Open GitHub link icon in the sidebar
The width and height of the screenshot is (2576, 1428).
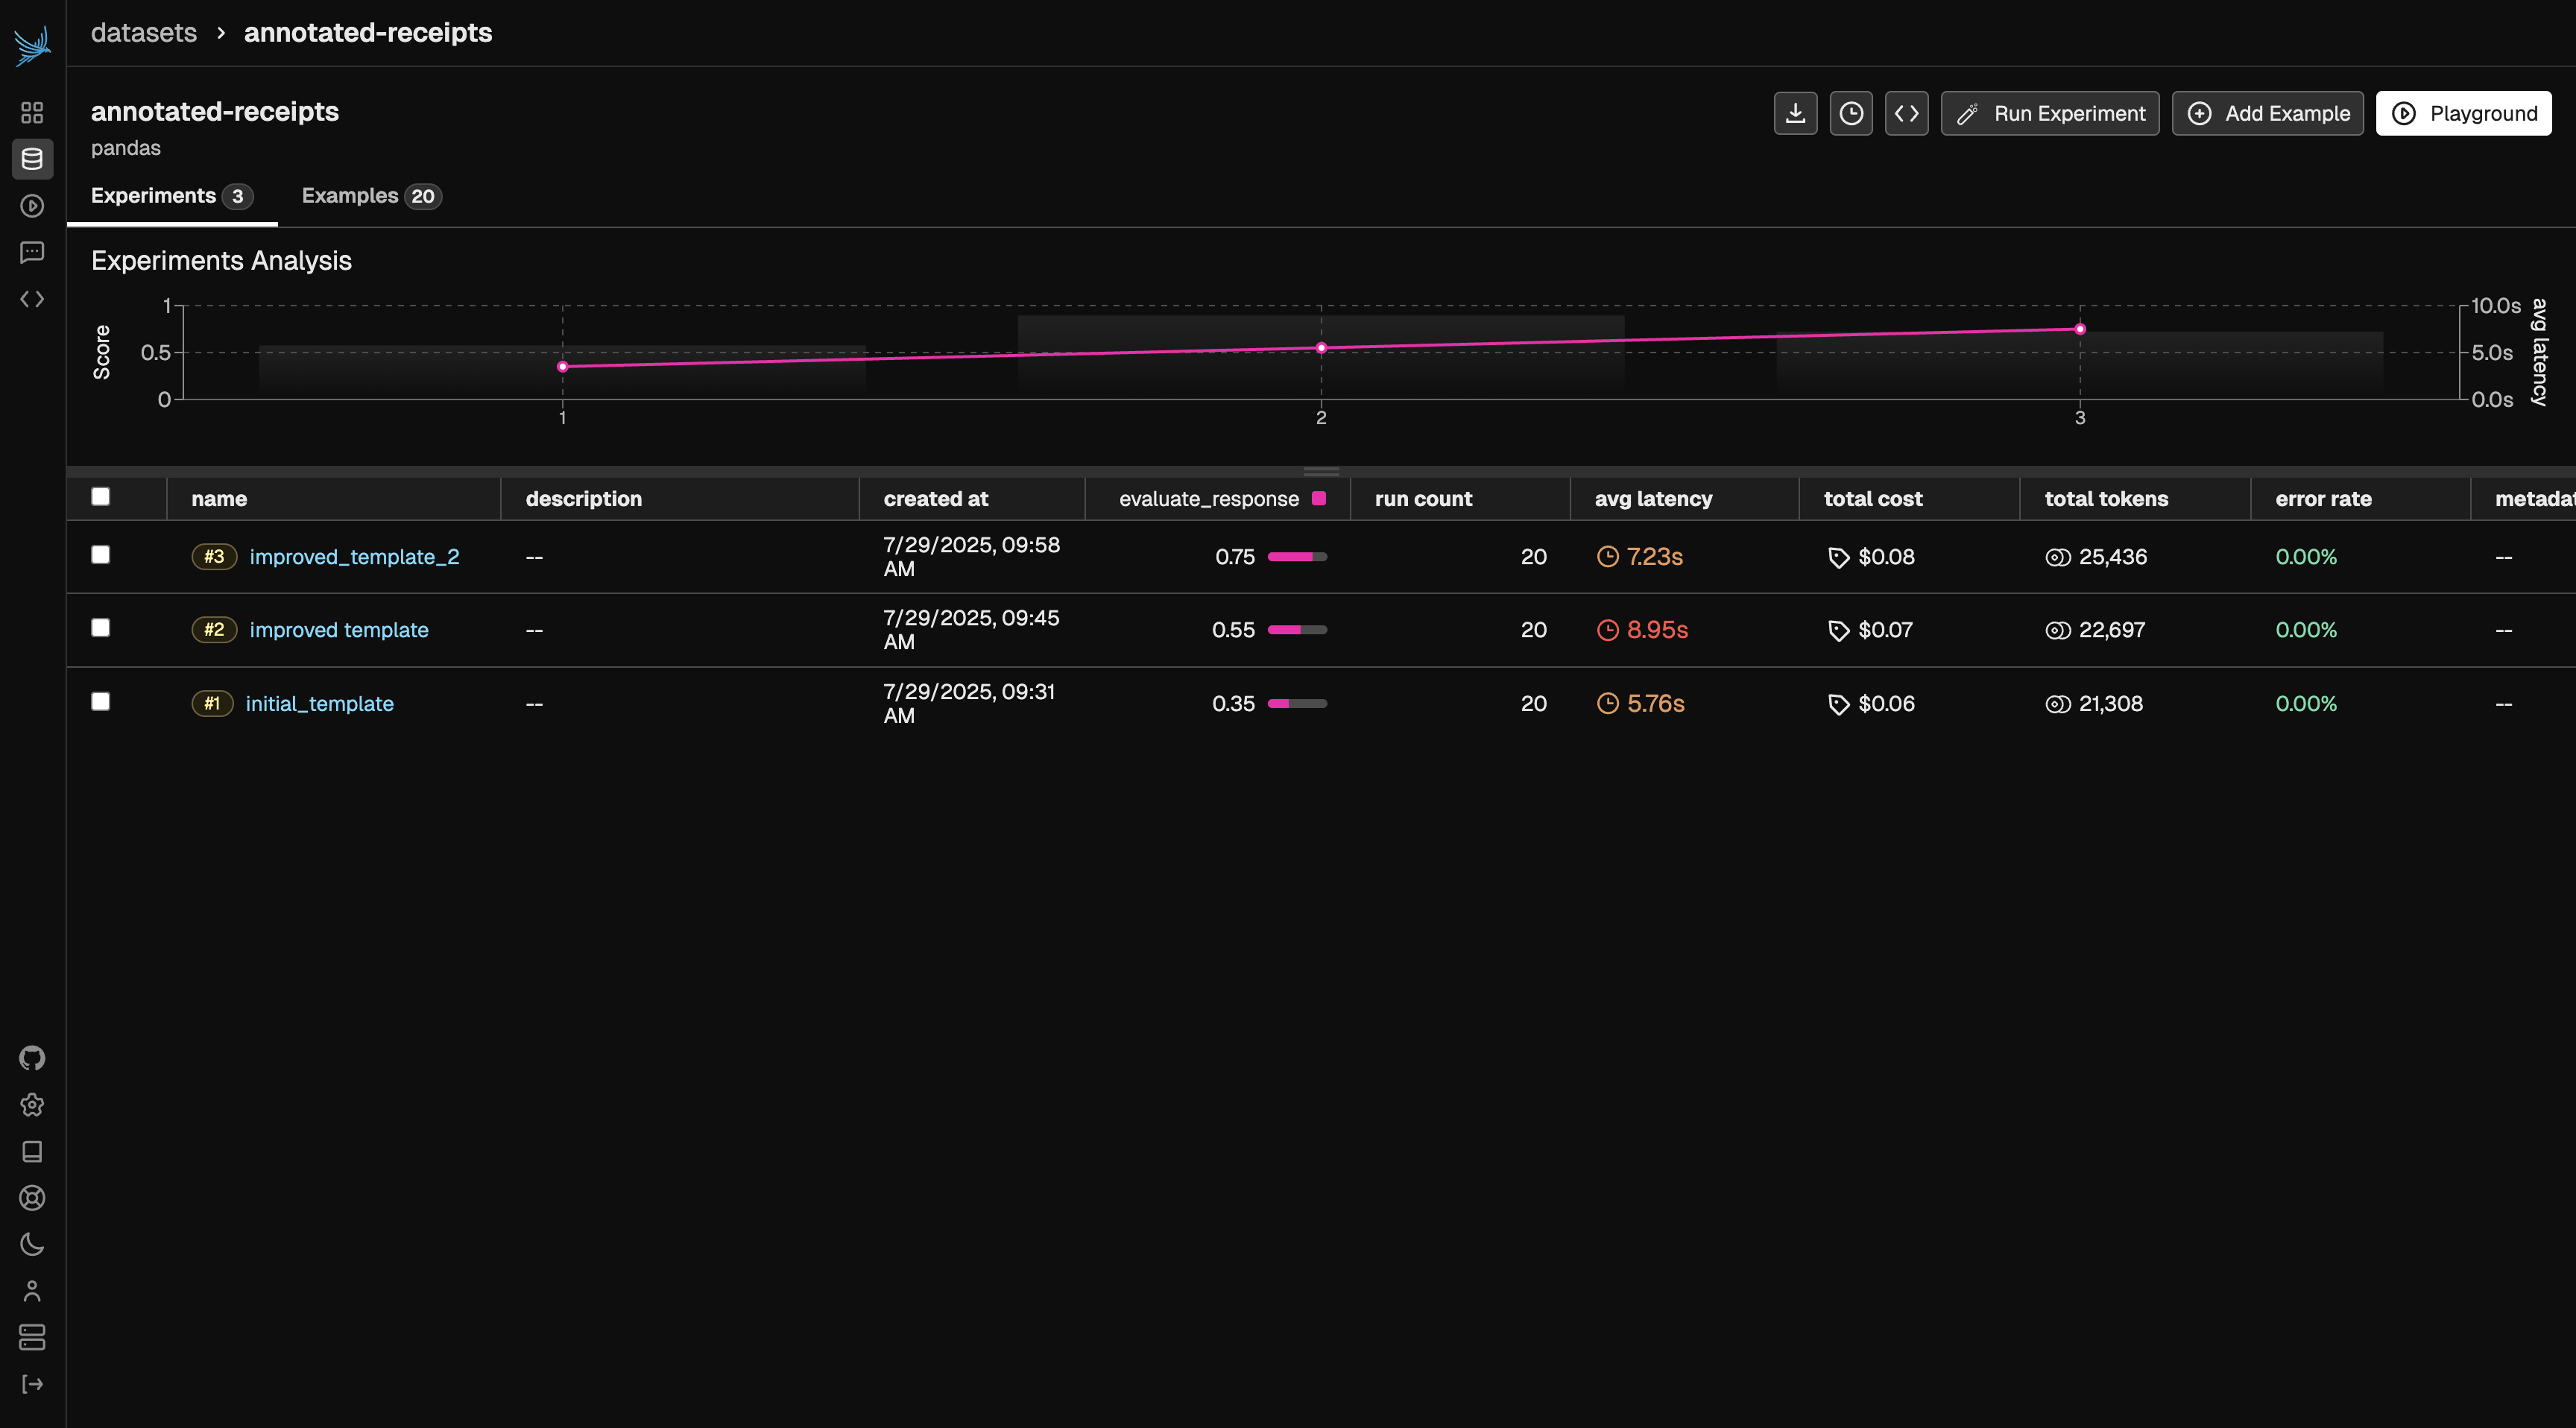click(32, 1058)
